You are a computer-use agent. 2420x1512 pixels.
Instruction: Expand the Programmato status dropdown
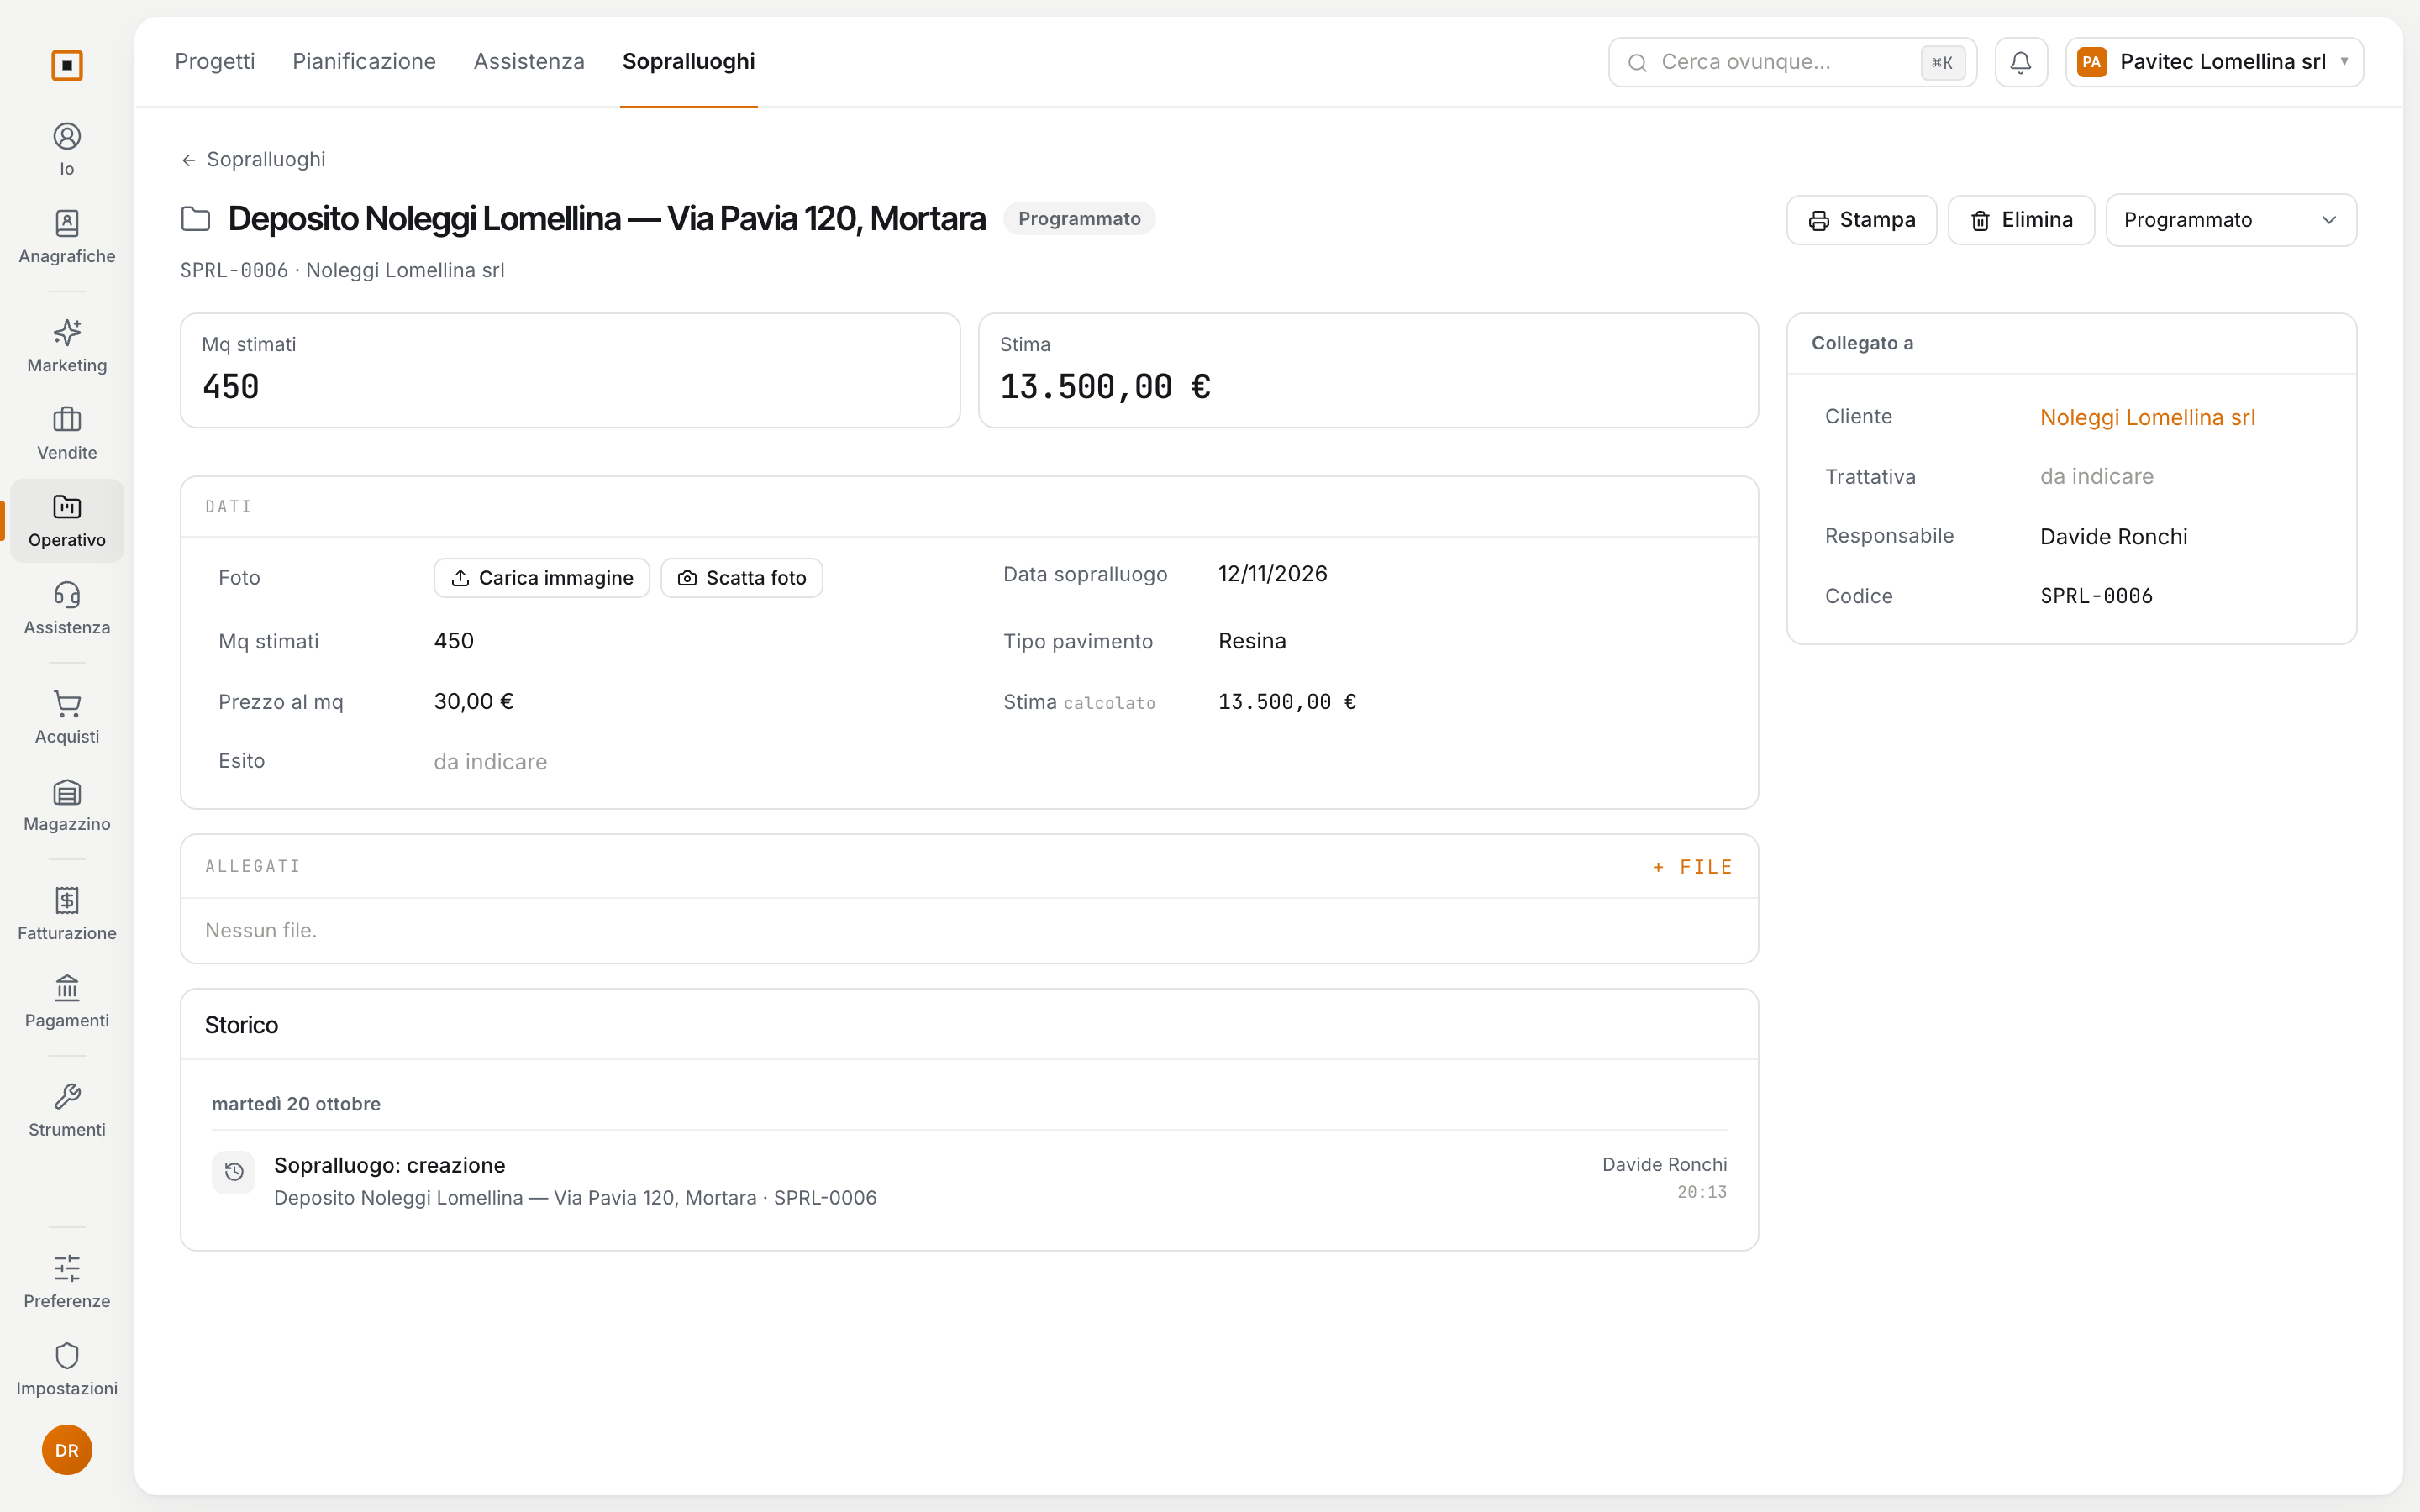click(x=2230, y=220)
